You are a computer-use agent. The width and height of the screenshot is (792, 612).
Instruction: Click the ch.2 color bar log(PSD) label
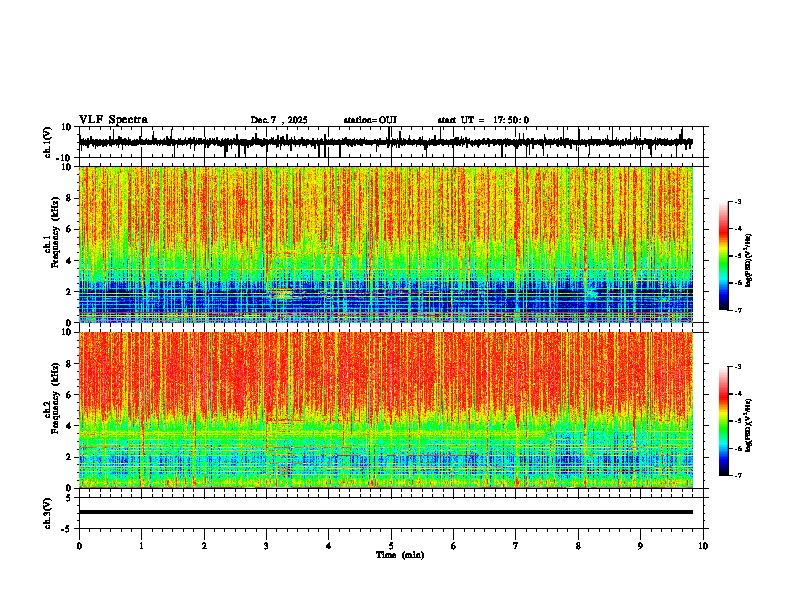[x=749, y=425]
